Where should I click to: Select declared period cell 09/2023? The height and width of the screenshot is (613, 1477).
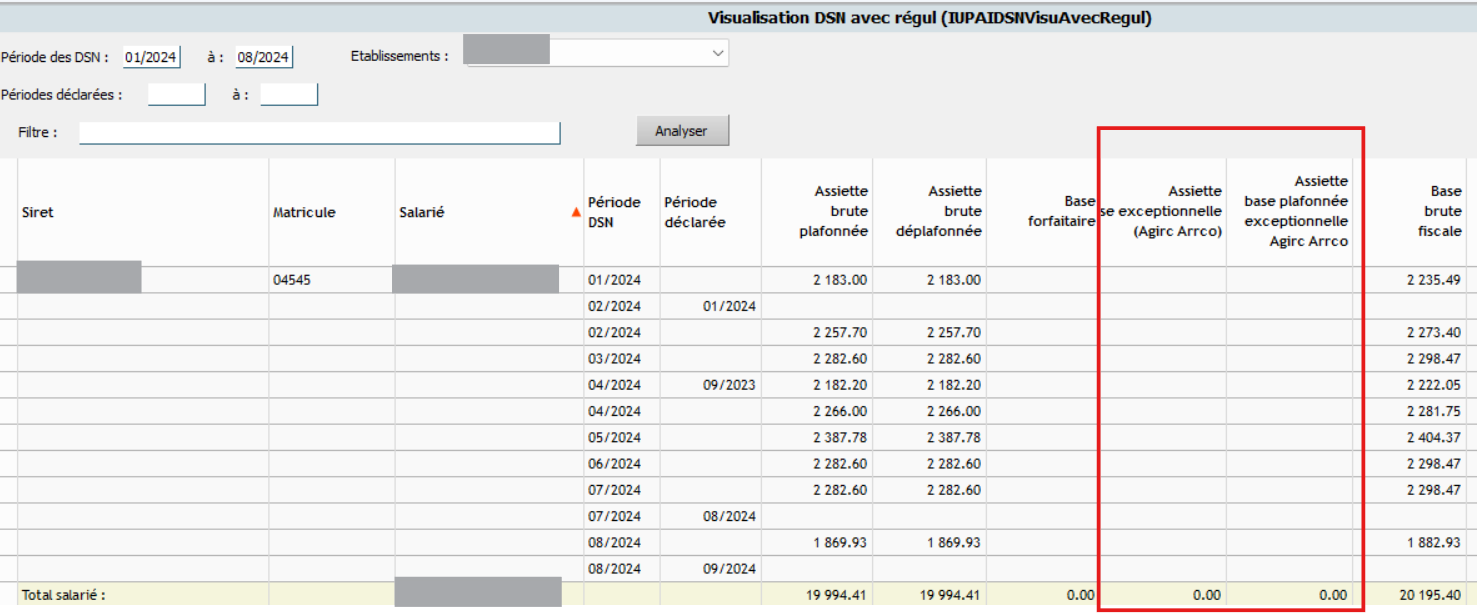(x=729, y=385)
